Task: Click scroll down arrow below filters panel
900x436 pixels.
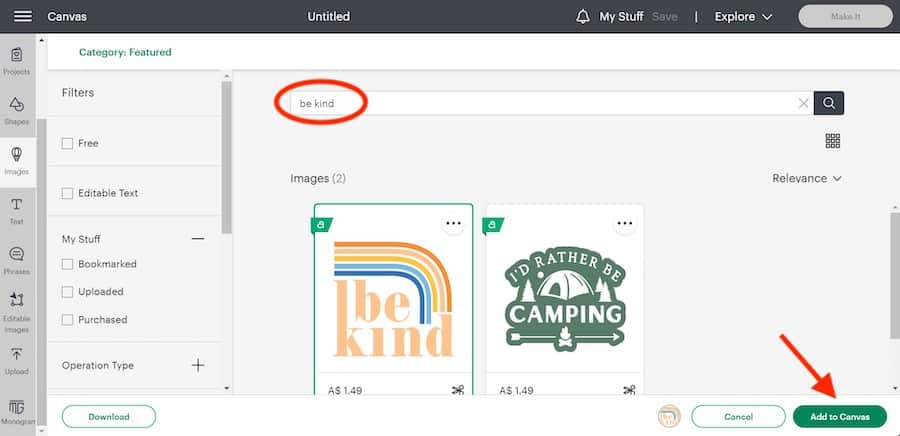Action: (226, 388)
